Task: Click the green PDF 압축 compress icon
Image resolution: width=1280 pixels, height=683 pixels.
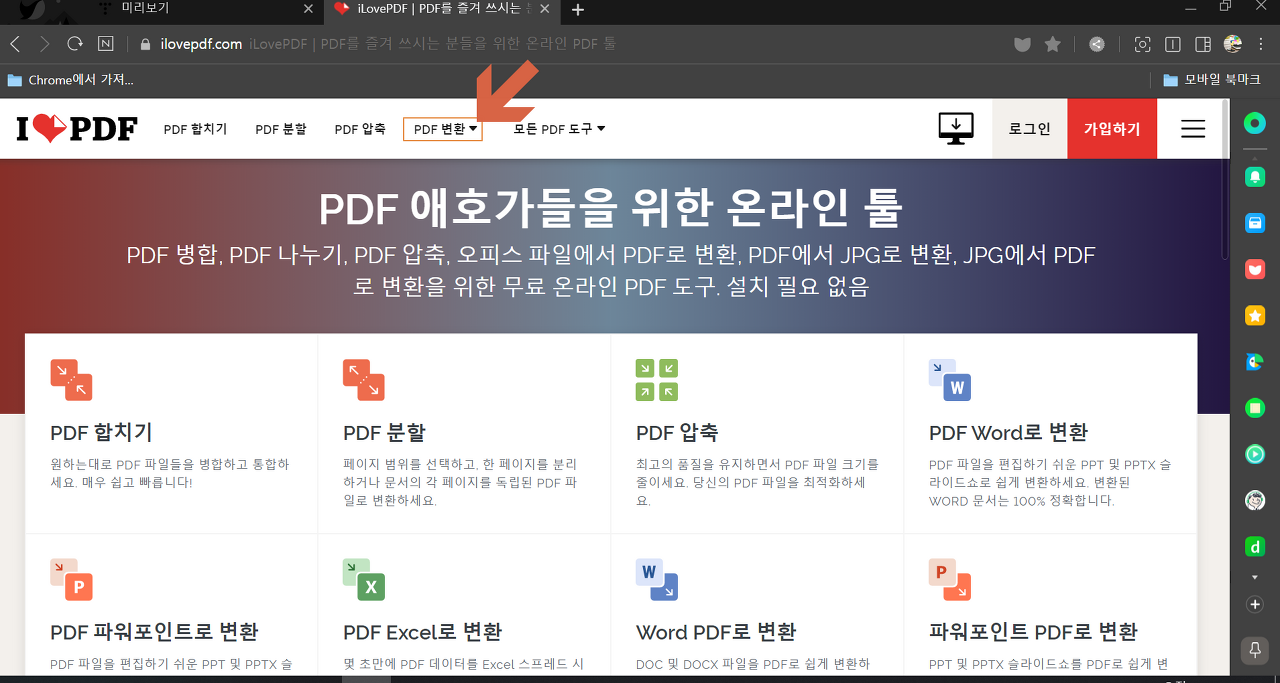Action: tap(657, 380)
